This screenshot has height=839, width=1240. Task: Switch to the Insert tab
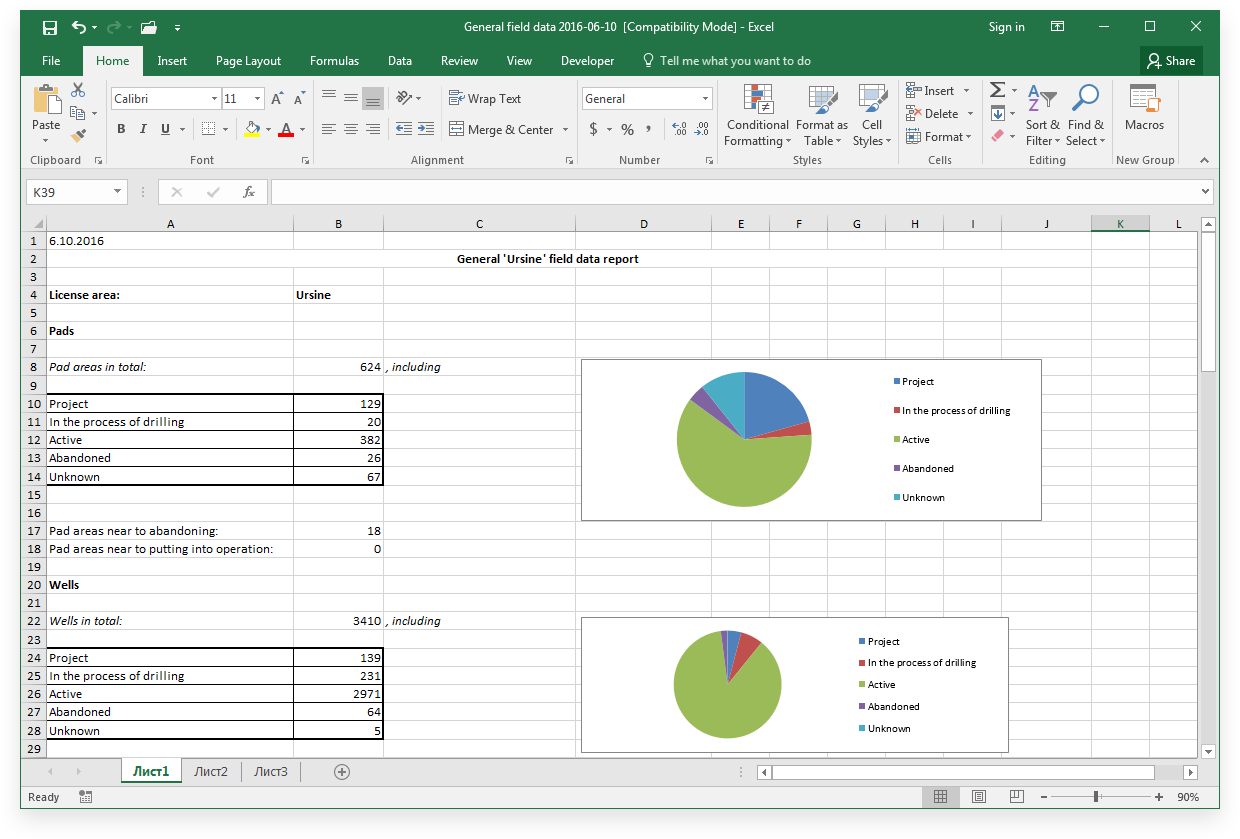click(172, 61)
